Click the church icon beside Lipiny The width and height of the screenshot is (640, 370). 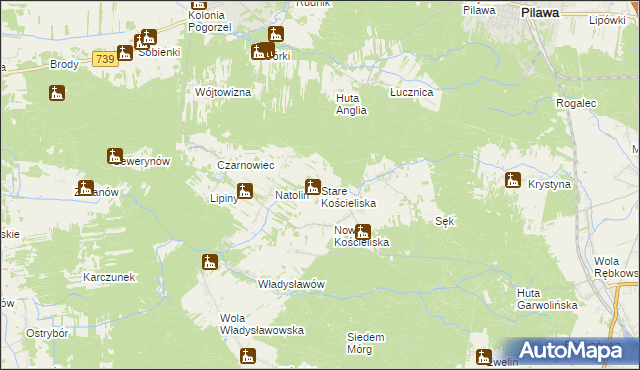[244, 191]
